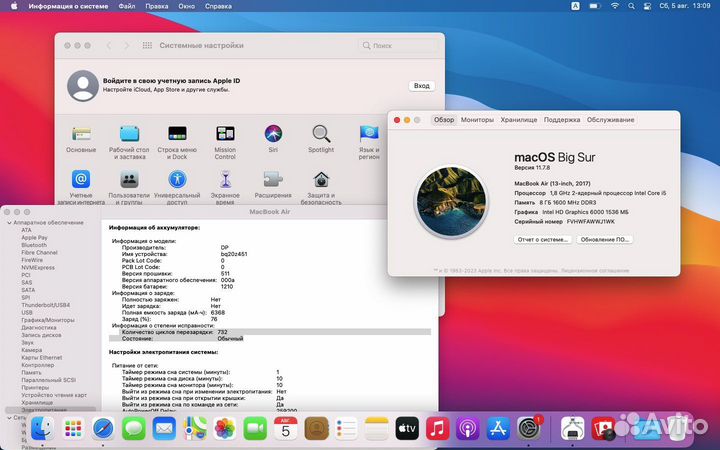Show all preferences via grid icon
The height and width of the screenshot is (450, 720).
click(147, 45)
